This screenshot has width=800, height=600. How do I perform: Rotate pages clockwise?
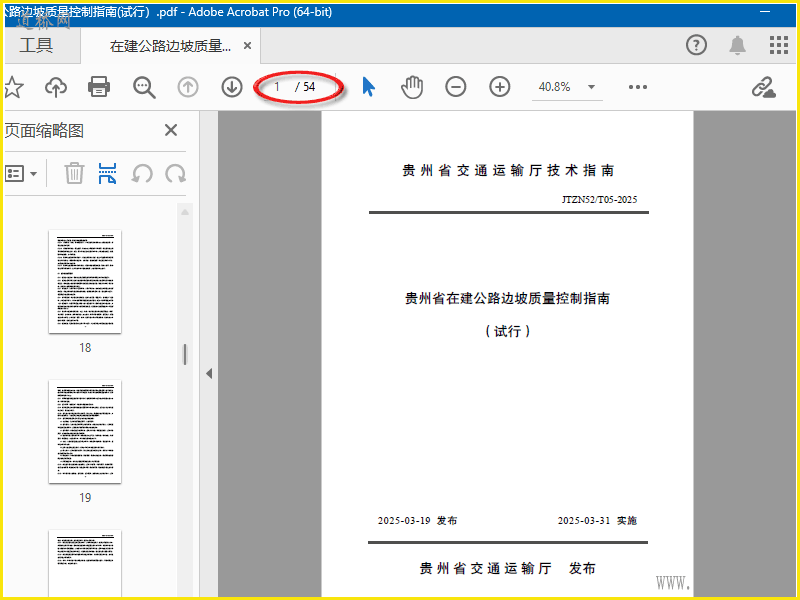point(176,173)
